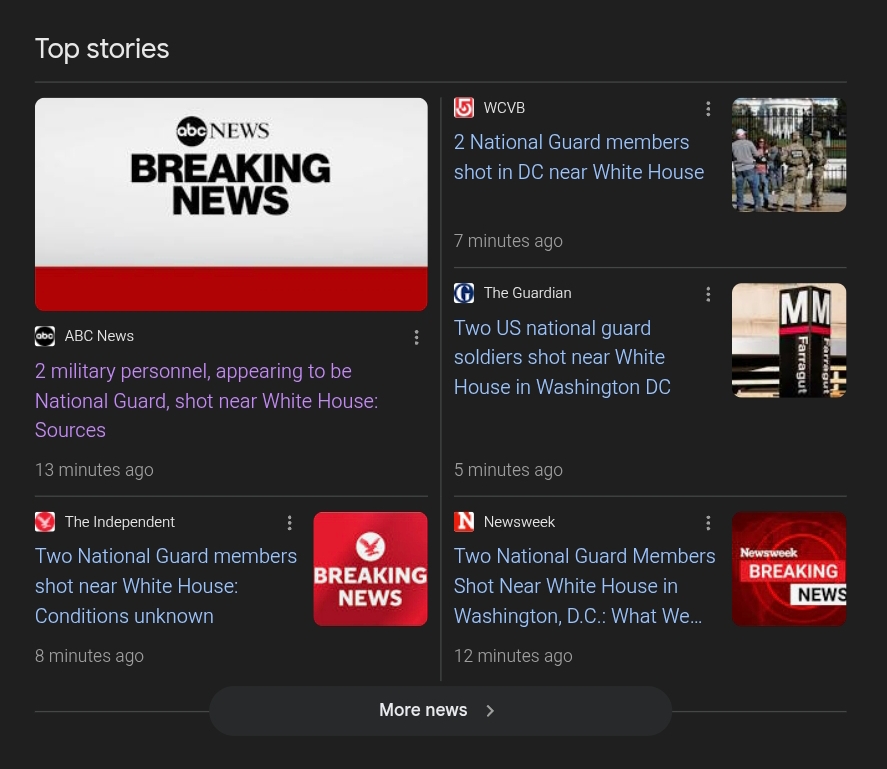Click the WCVB White House photo thumbnail
Viewport: 887px width, 769px height.
(x=789, y=155)
